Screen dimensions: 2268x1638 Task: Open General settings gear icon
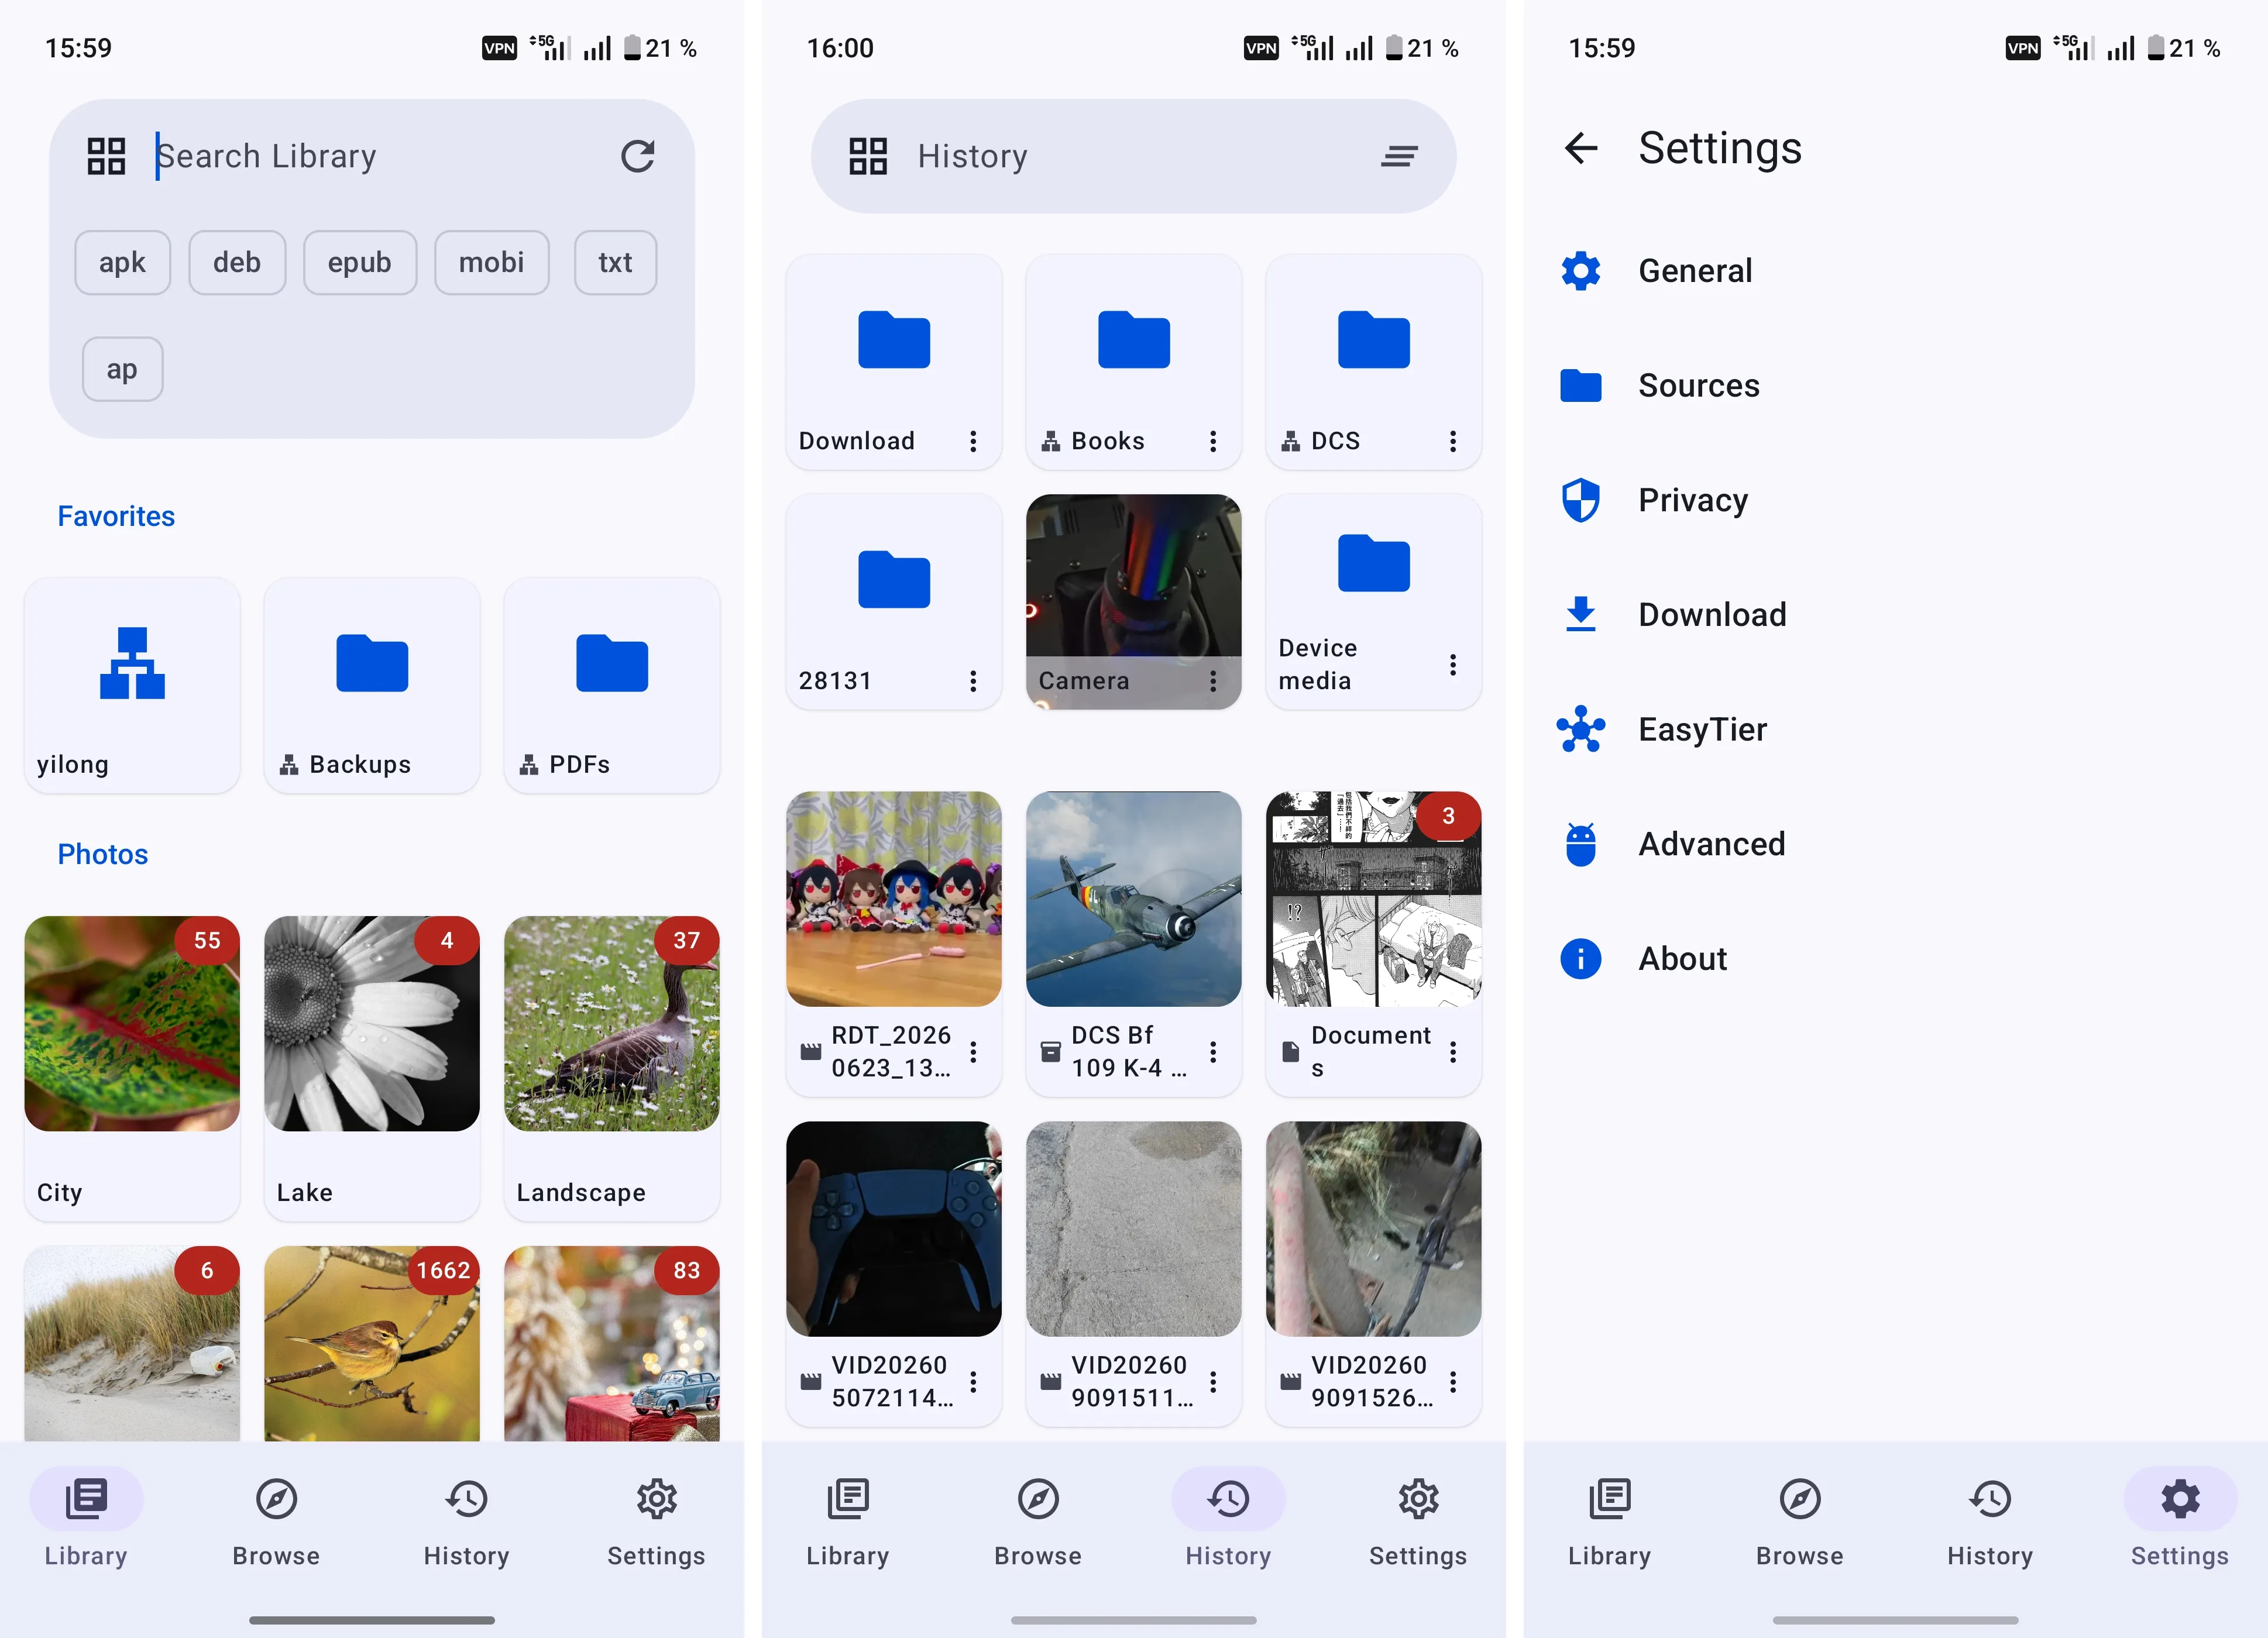(1581, 271)
